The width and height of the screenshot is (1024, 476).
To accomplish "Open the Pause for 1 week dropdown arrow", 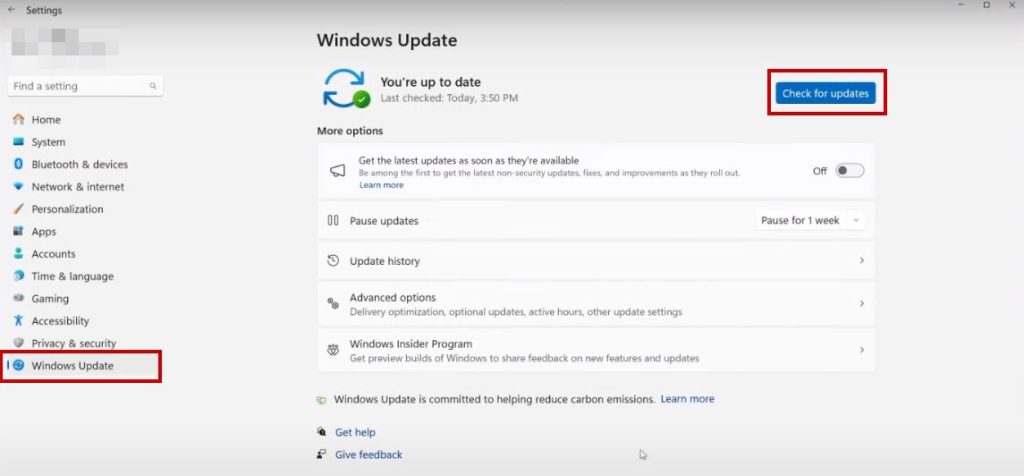I will pos(856,221).
